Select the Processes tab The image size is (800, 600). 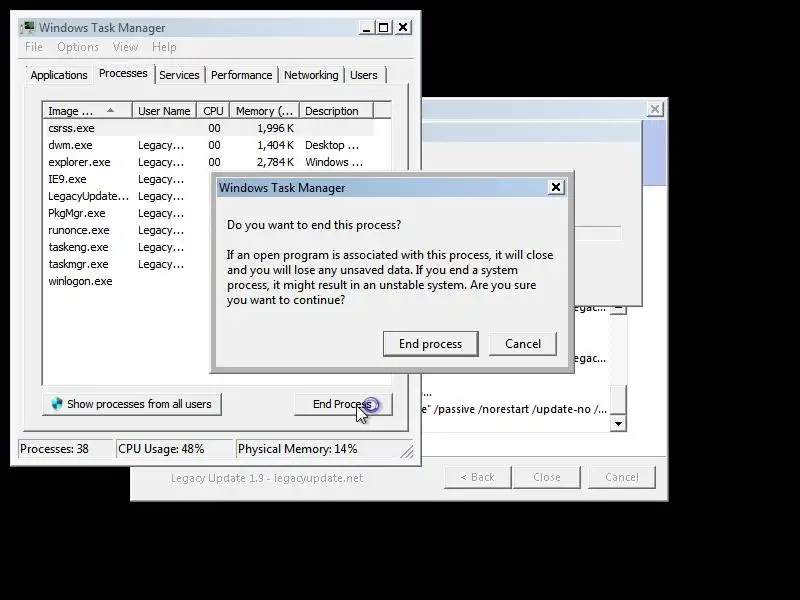click(x=123, y=73)
